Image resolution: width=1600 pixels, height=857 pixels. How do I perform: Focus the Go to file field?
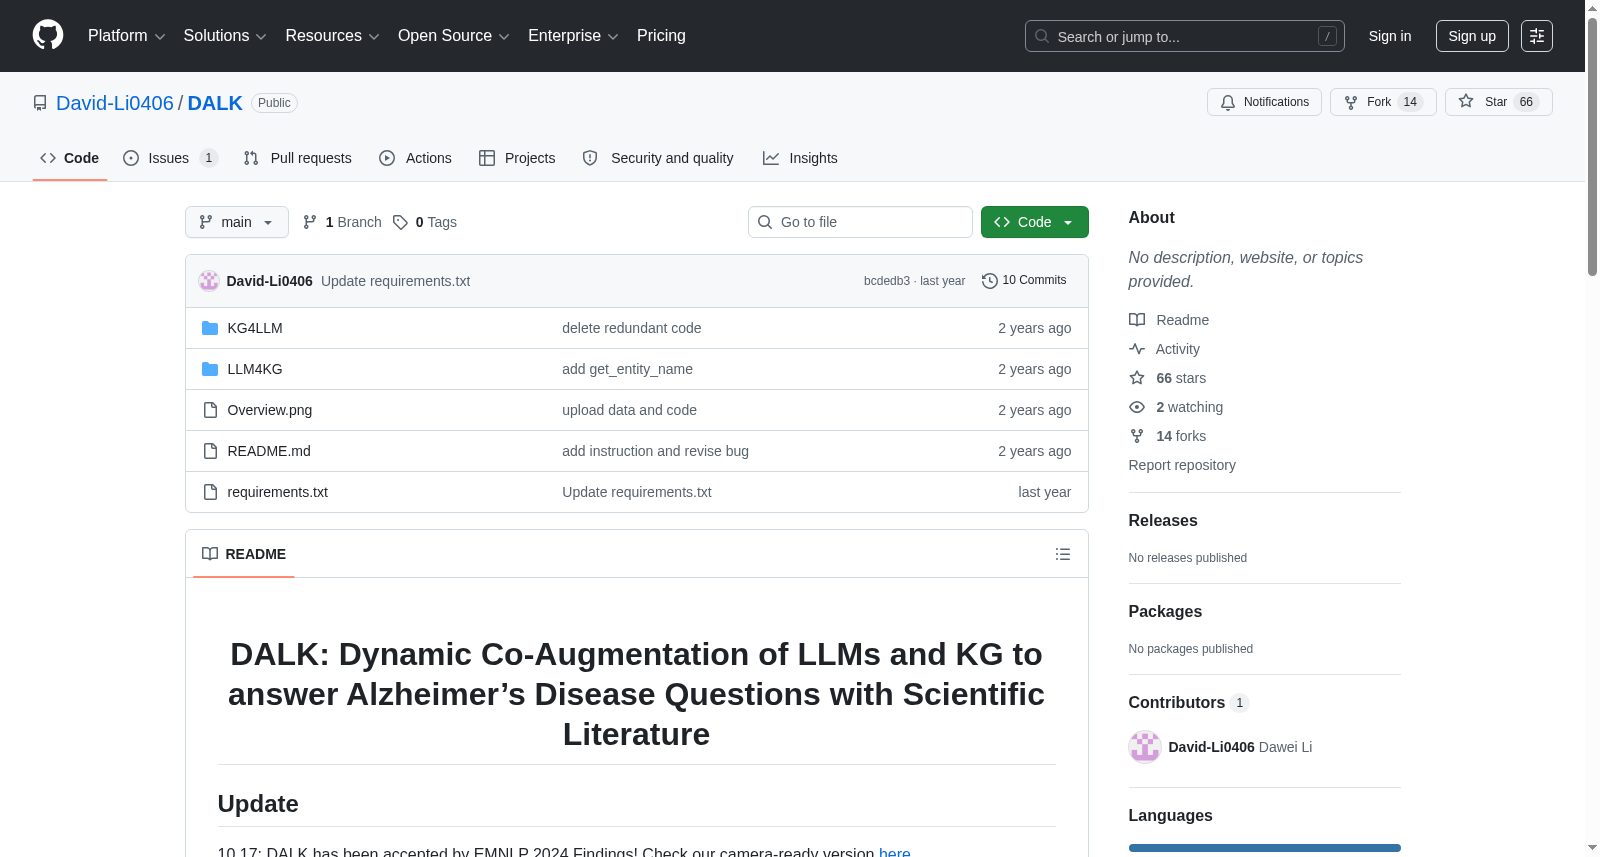[860, 222]
